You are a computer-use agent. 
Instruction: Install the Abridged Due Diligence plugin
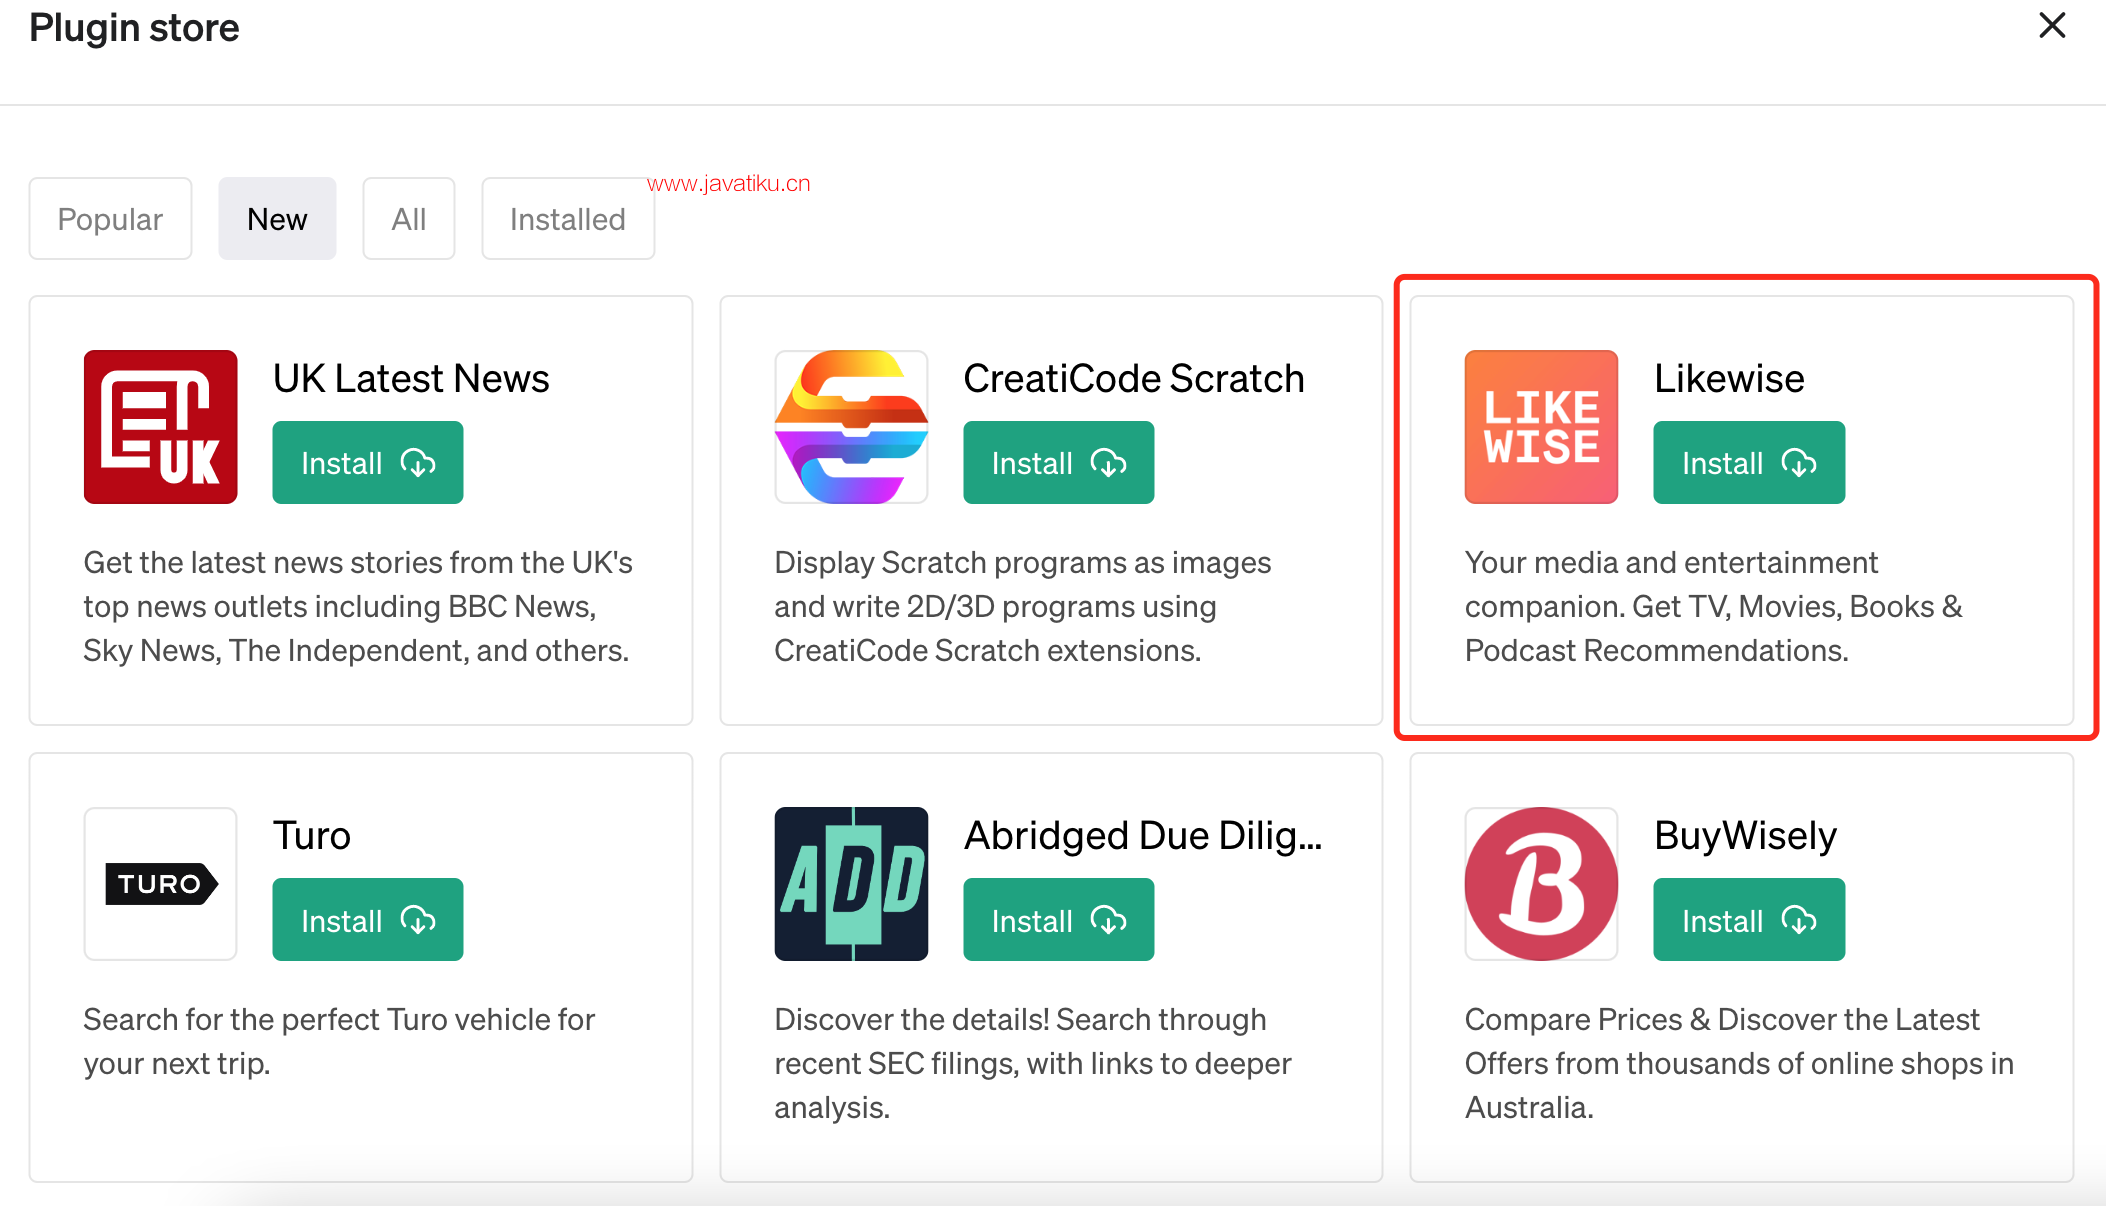[1059, 920]
